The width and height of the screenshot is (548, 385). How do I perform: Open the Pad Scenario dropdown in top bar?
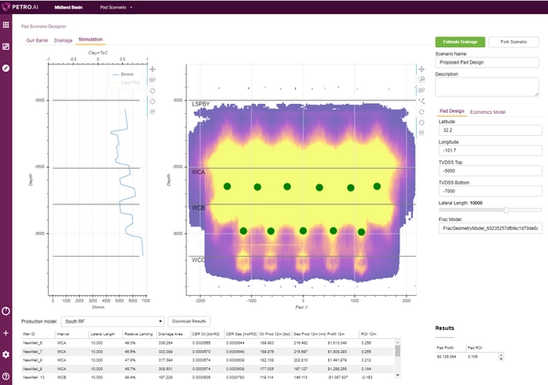(116, 7)
